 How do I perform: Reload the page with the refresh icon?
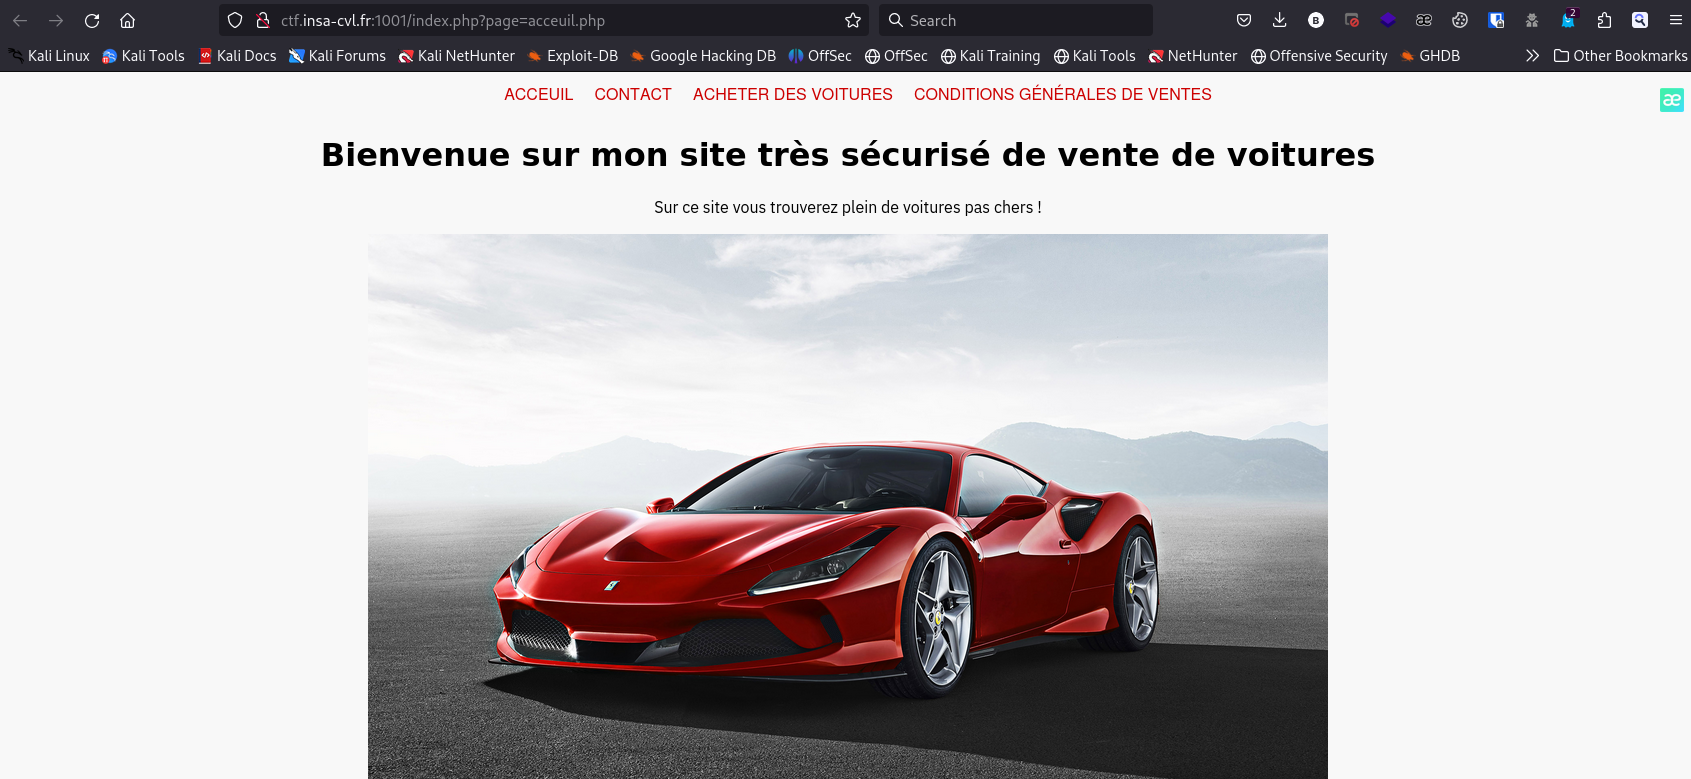tap(92, 20)
